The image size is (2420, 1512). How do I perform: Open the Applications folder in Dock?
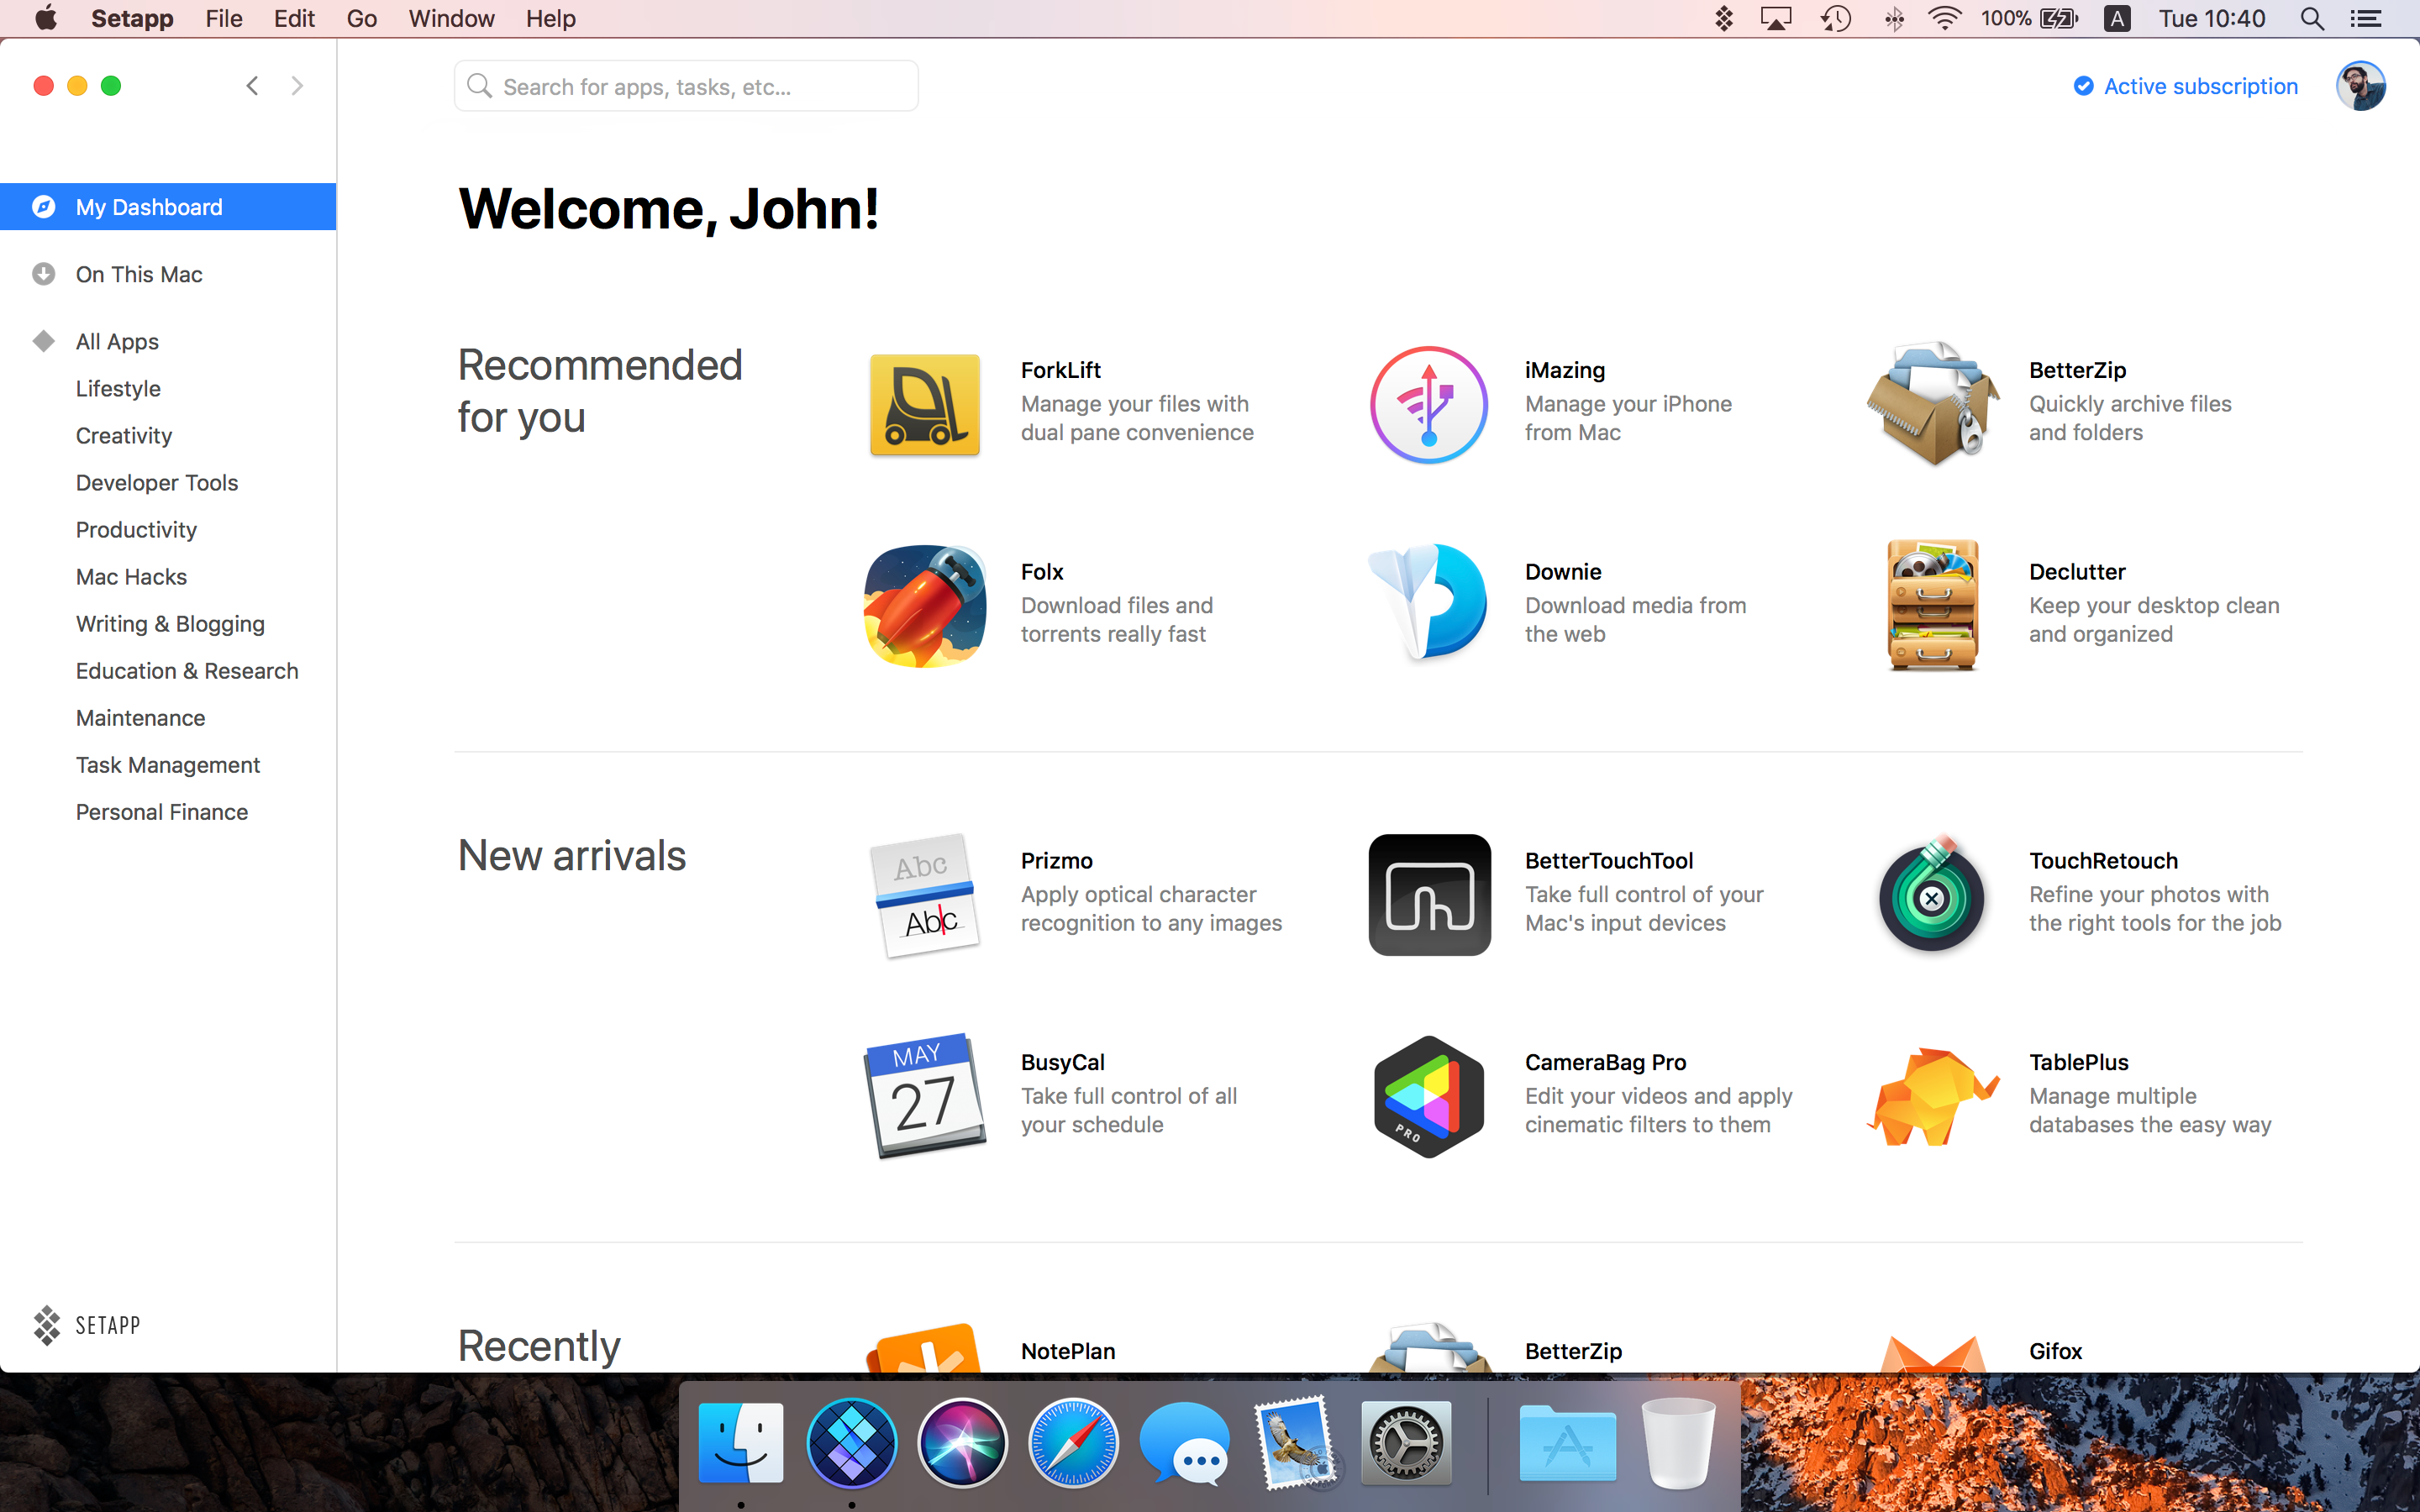click(1567, 1443)
